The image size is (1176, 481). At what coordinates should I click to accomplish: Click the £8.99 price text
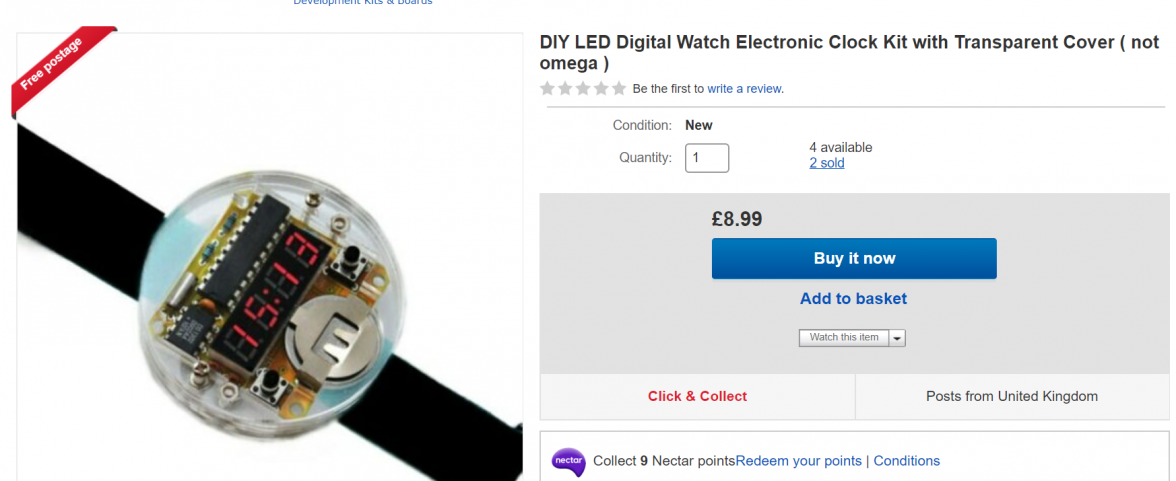click(x=737, y=218)
